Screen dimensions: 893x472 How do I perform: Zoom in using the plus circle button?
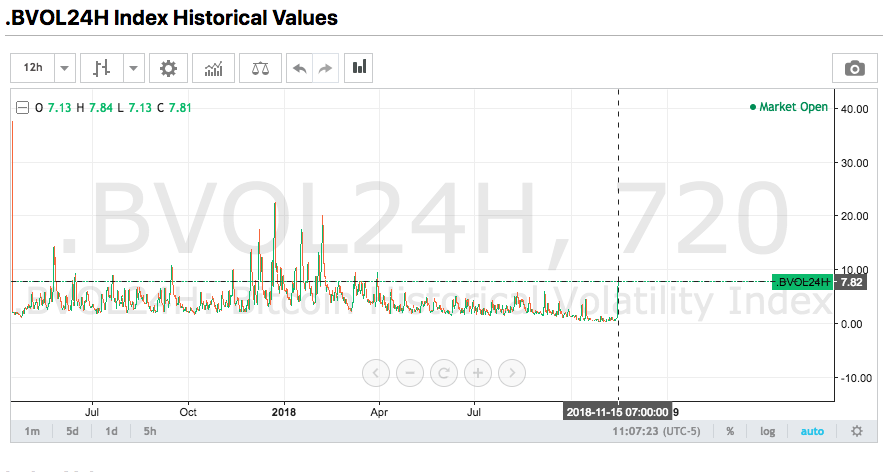[x=478, y=373]
